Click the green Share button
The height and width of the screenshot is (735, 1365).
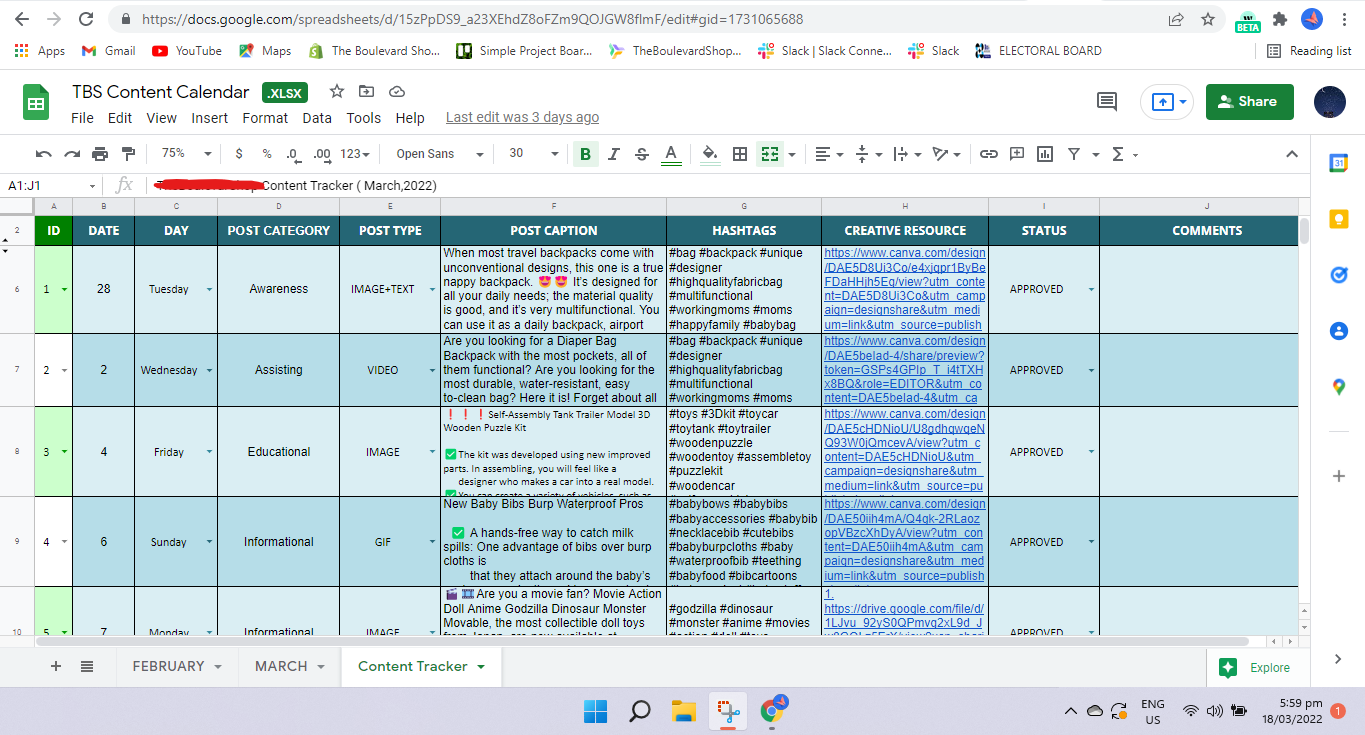tap(1249, 101)
